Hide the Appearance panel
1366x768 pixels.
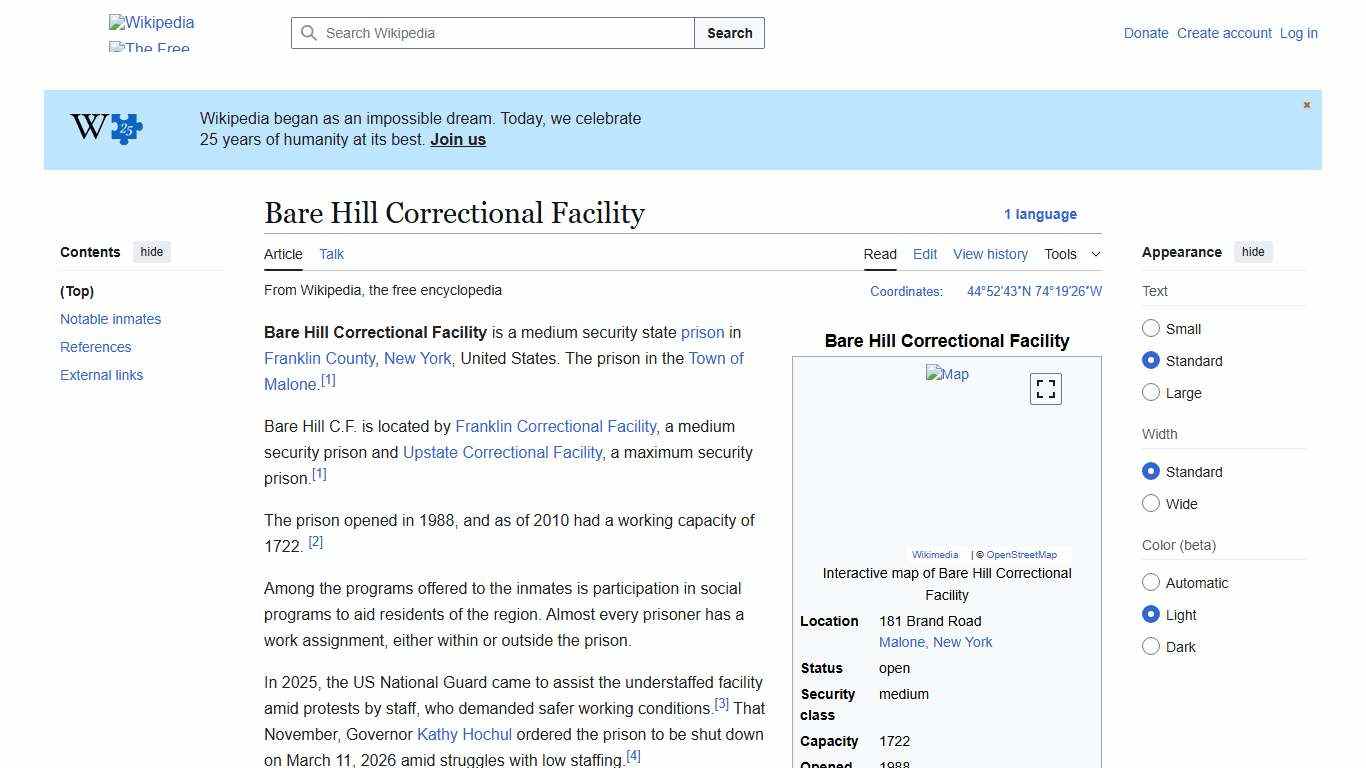[1253, 252]
